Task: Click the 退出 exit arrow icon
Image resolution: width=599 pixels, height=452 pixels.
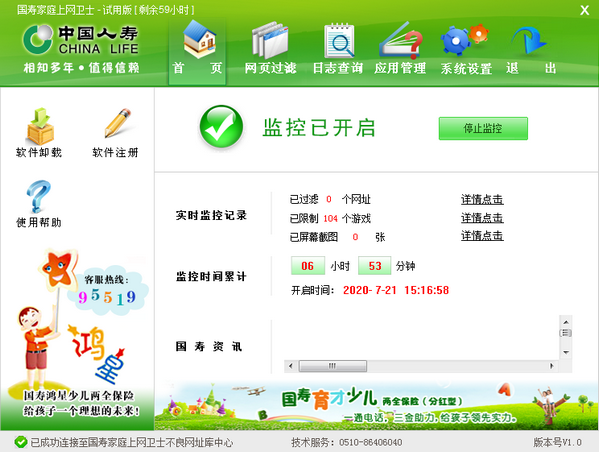Action: coord(529,40)
